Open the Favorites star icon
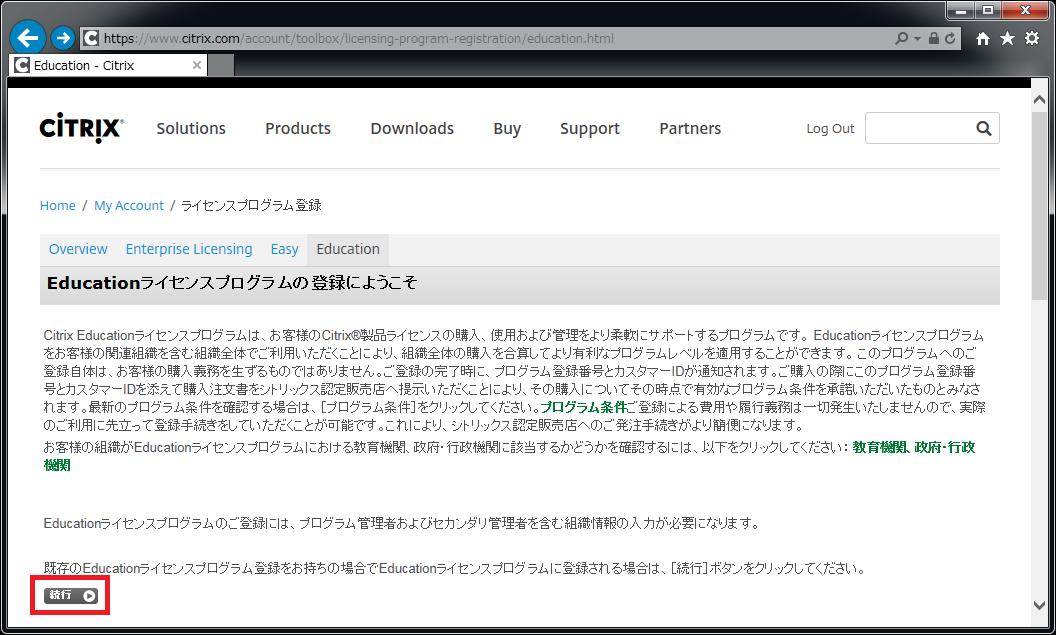 1007,39
